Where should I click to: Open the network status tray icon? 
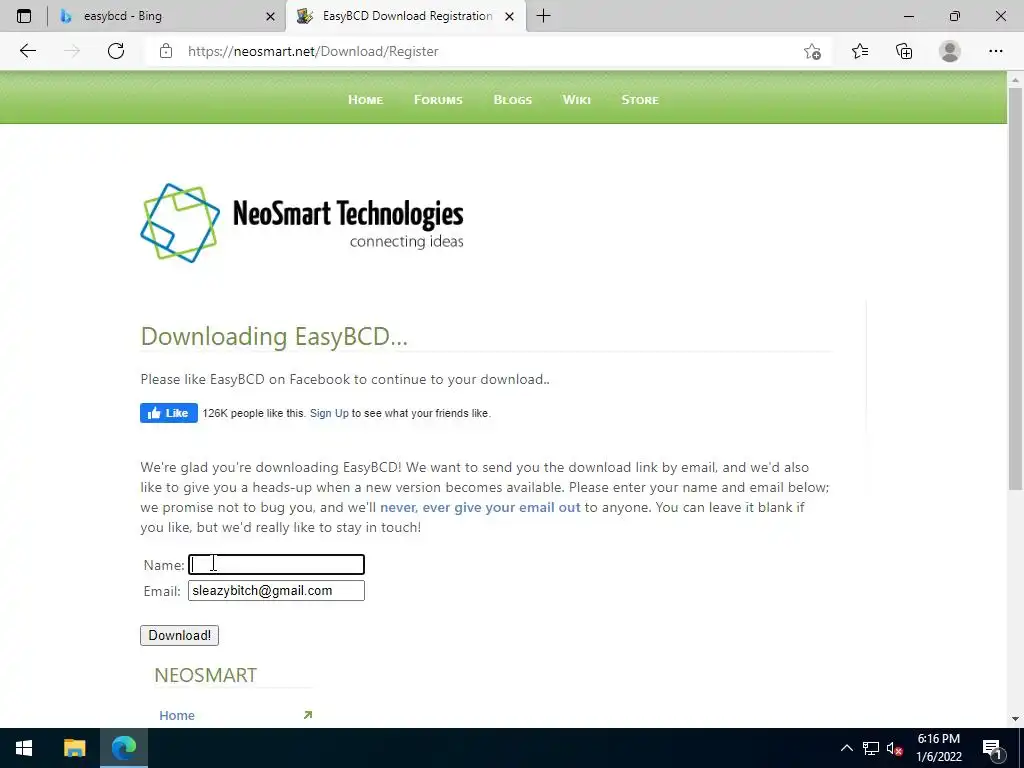(x=871, y=748)
